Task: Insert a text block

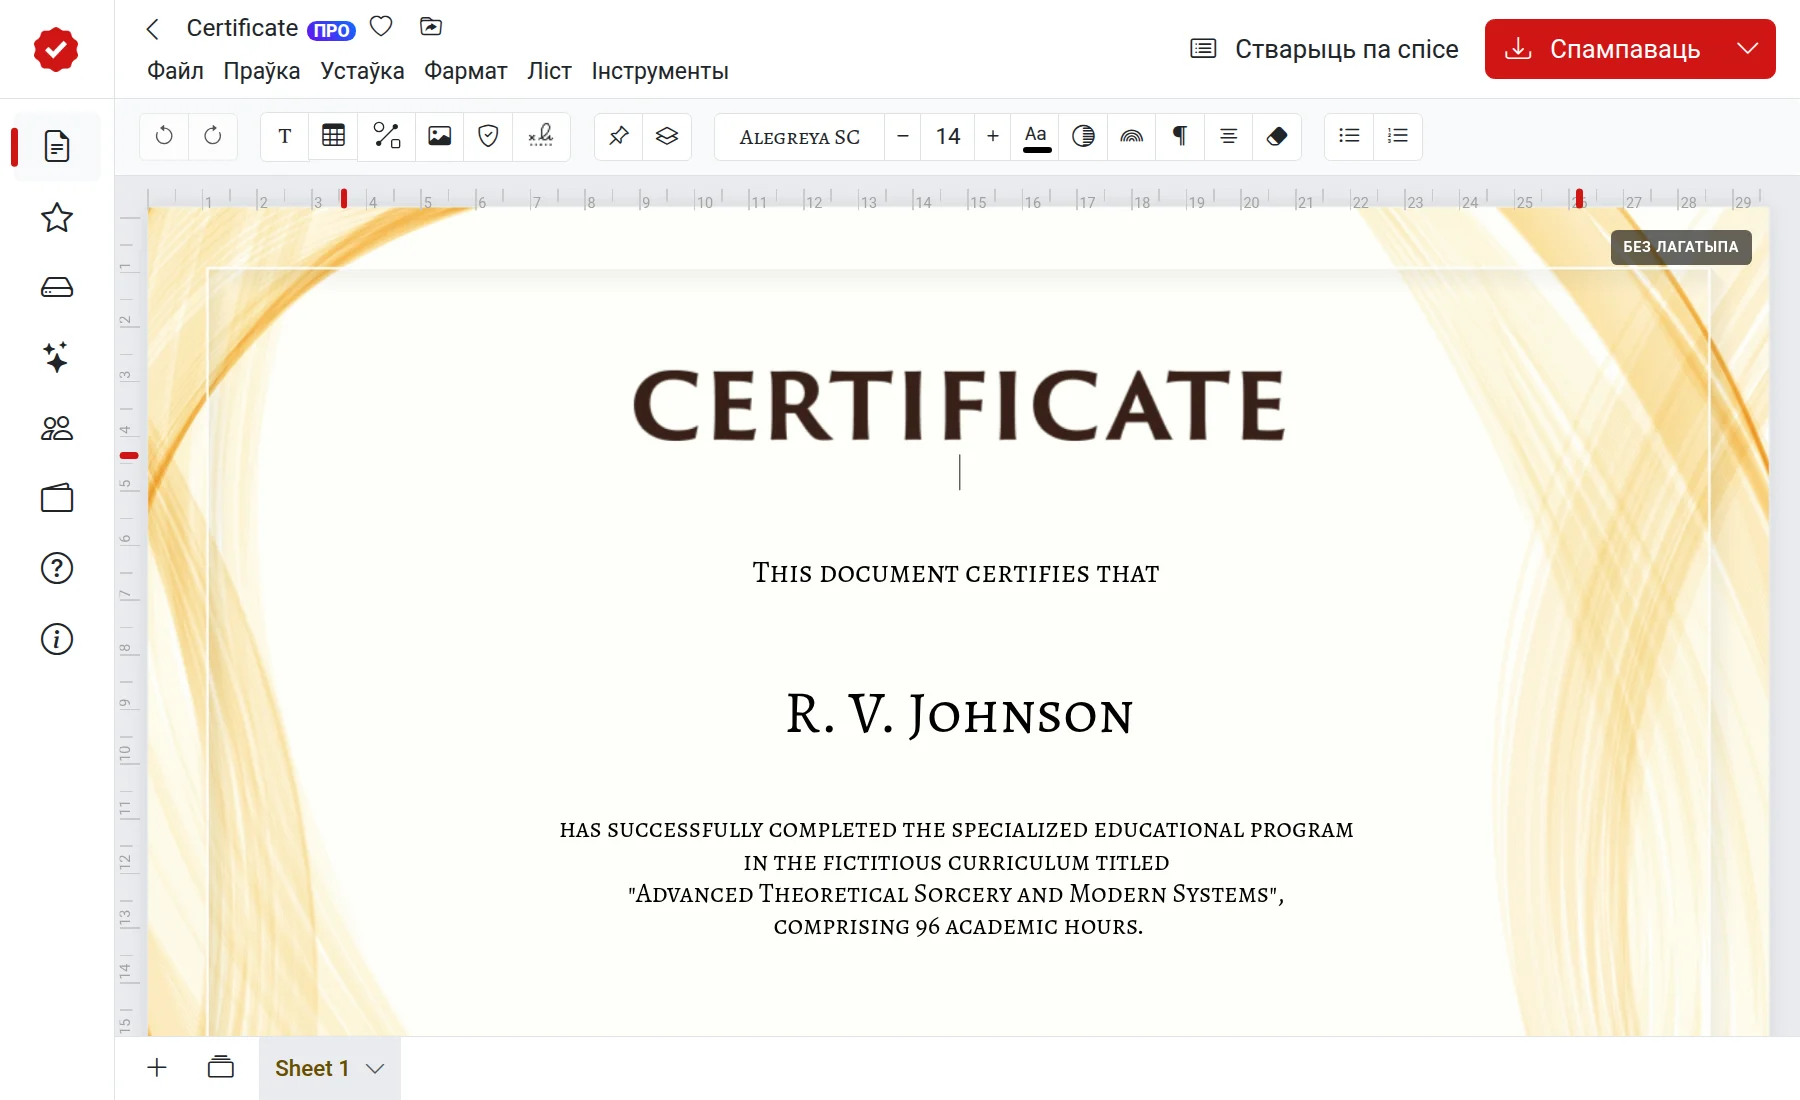Action: [x=285, y=136]
